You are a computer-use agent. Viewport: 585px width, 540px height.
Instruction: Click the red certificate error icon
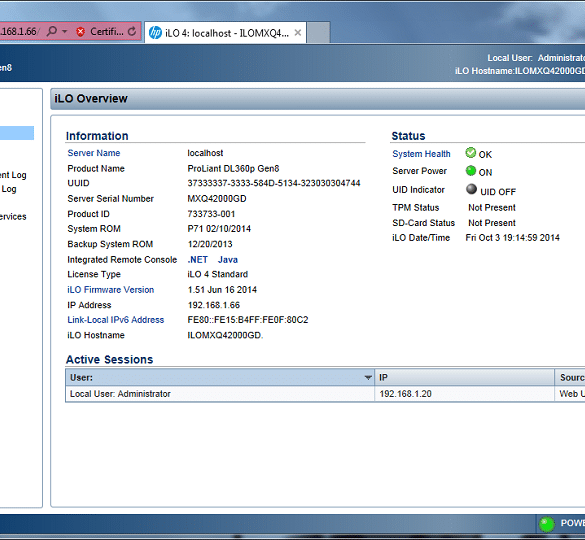coord(80,32)
